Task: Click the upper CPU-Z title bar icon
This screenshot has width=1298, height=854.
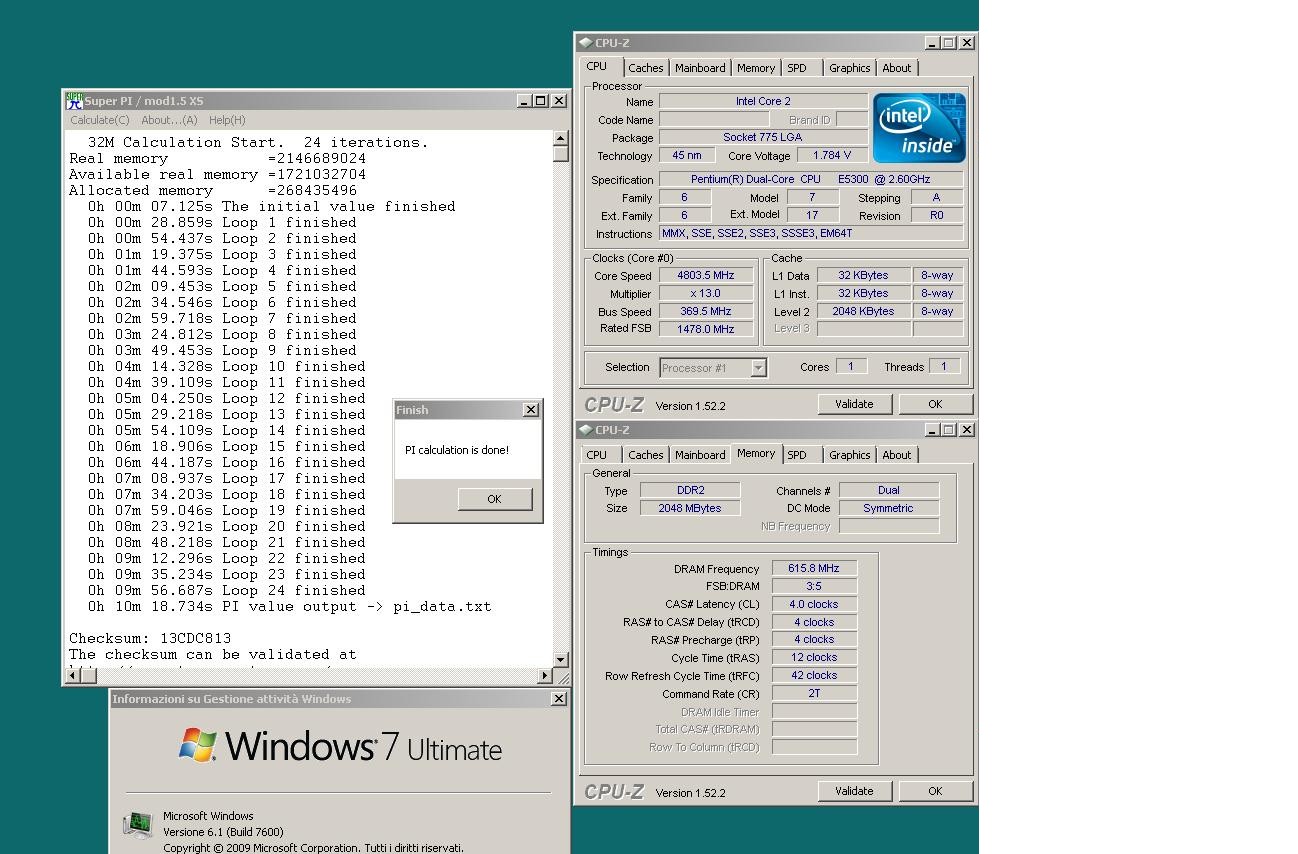Action: (586, 43)
